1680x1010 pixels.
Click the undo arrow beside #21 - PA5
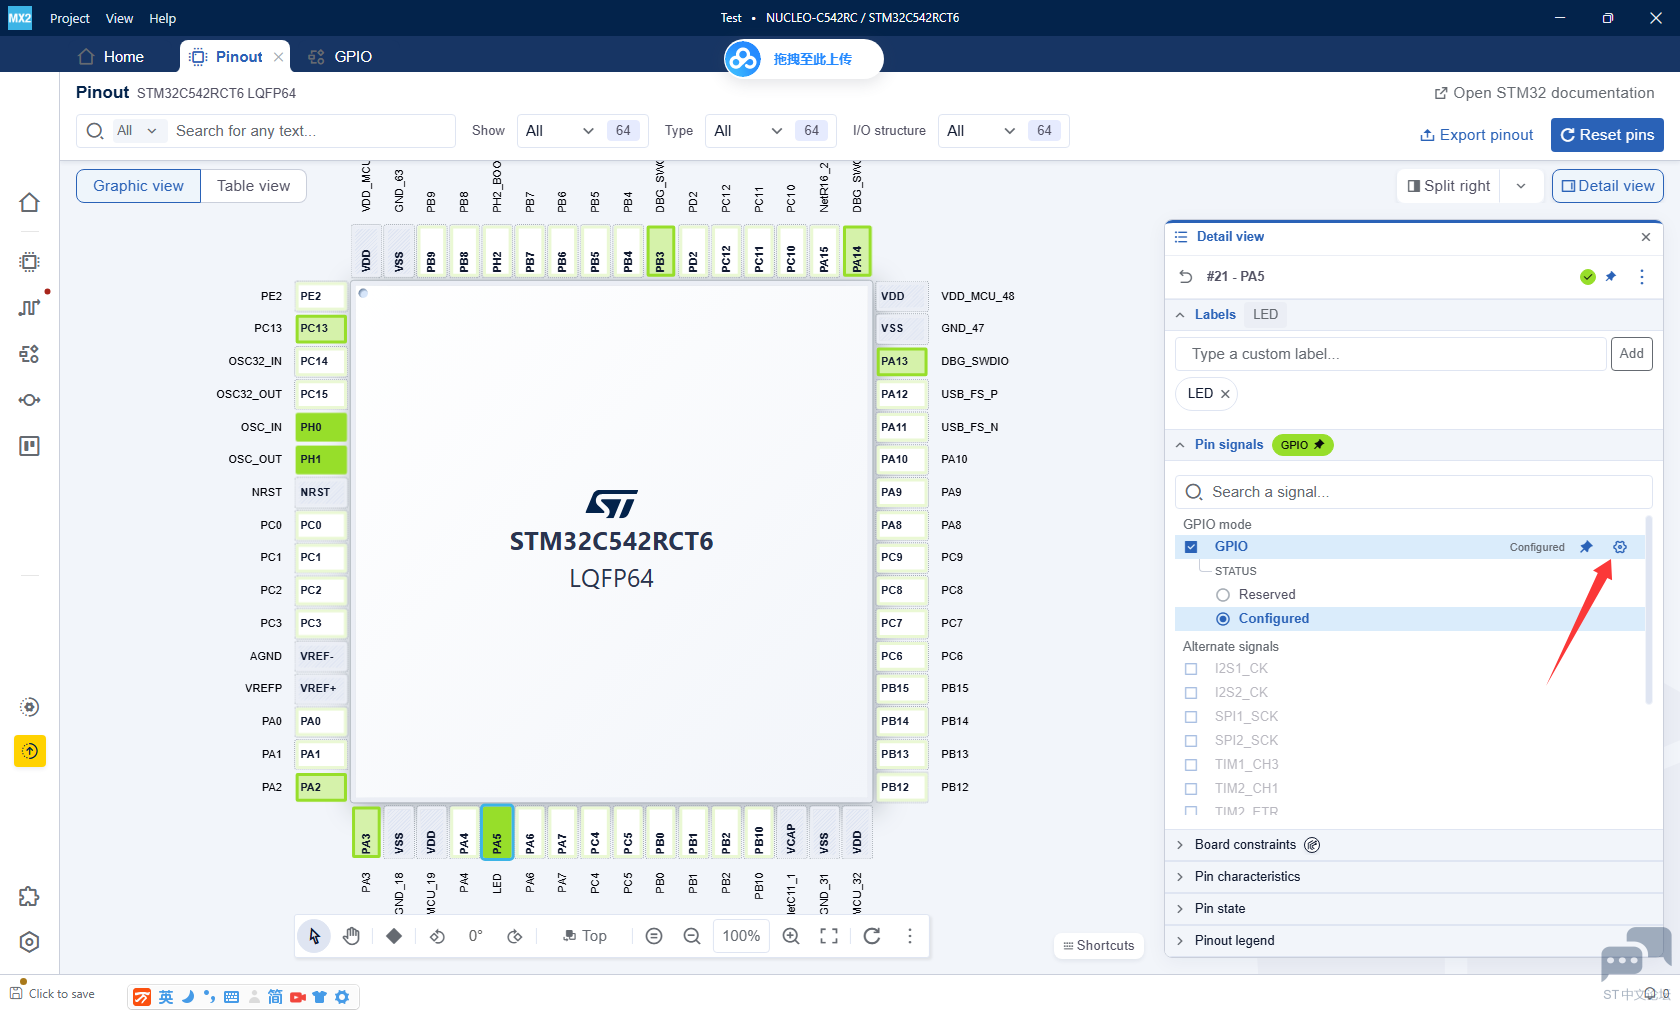1186,277
